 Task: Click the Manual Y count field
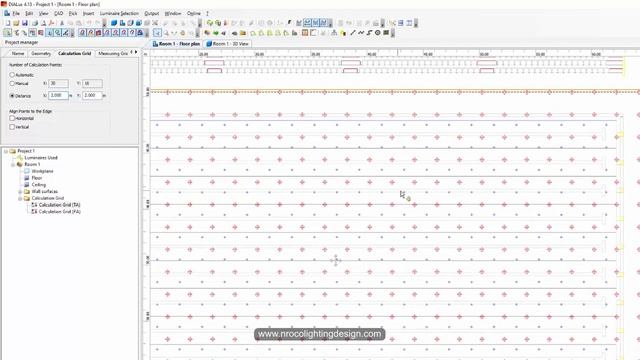[x=92, y=84]
